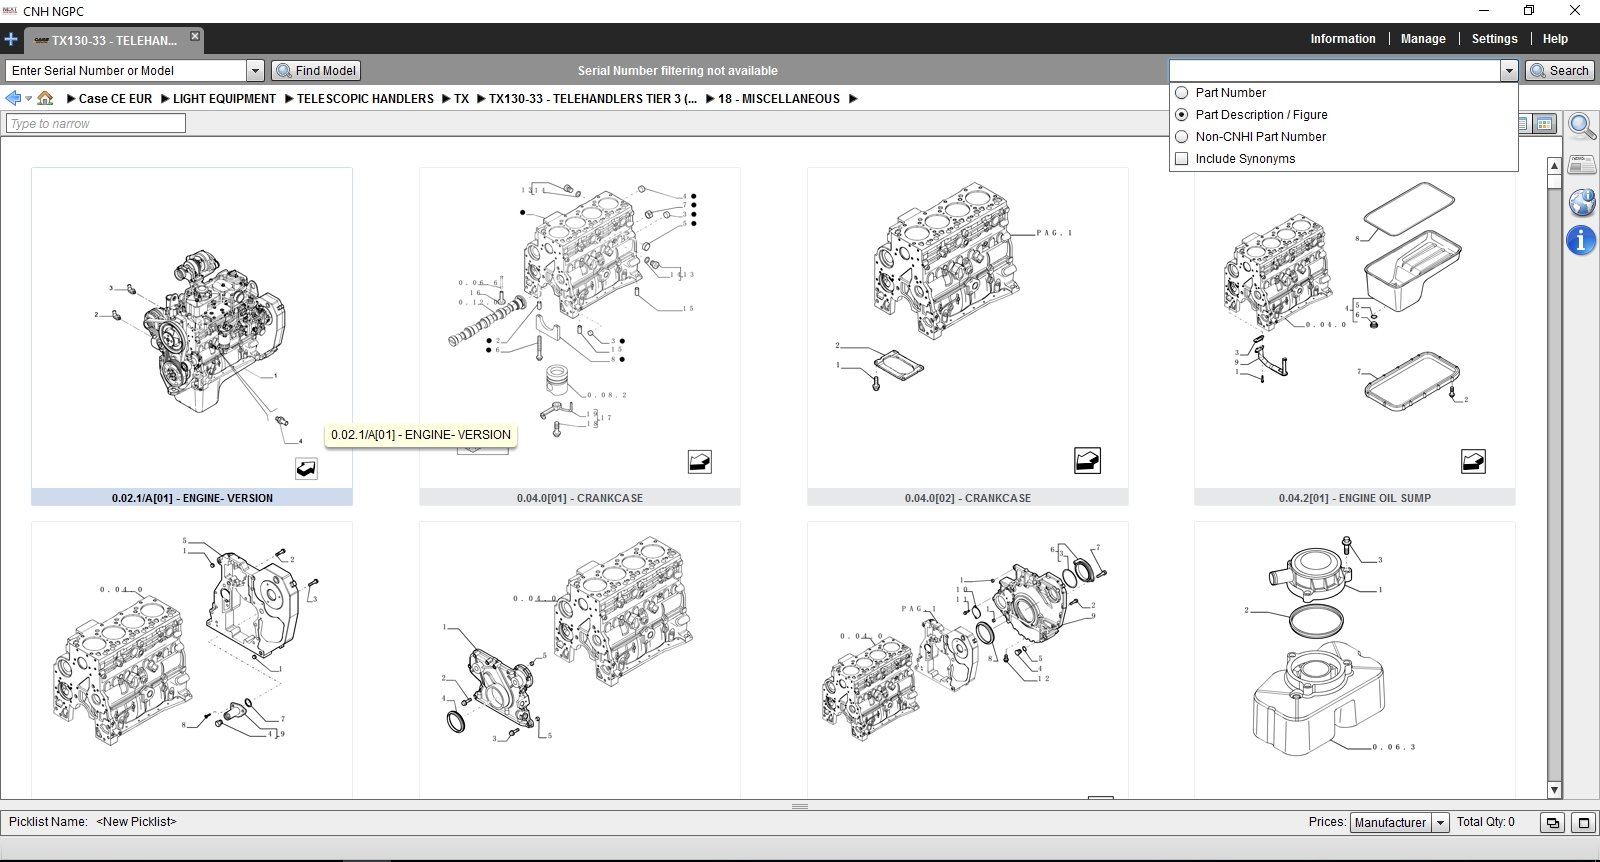Select the 0.02.1/A[01] - ENGINE- VERSION caption

[192, 498]
